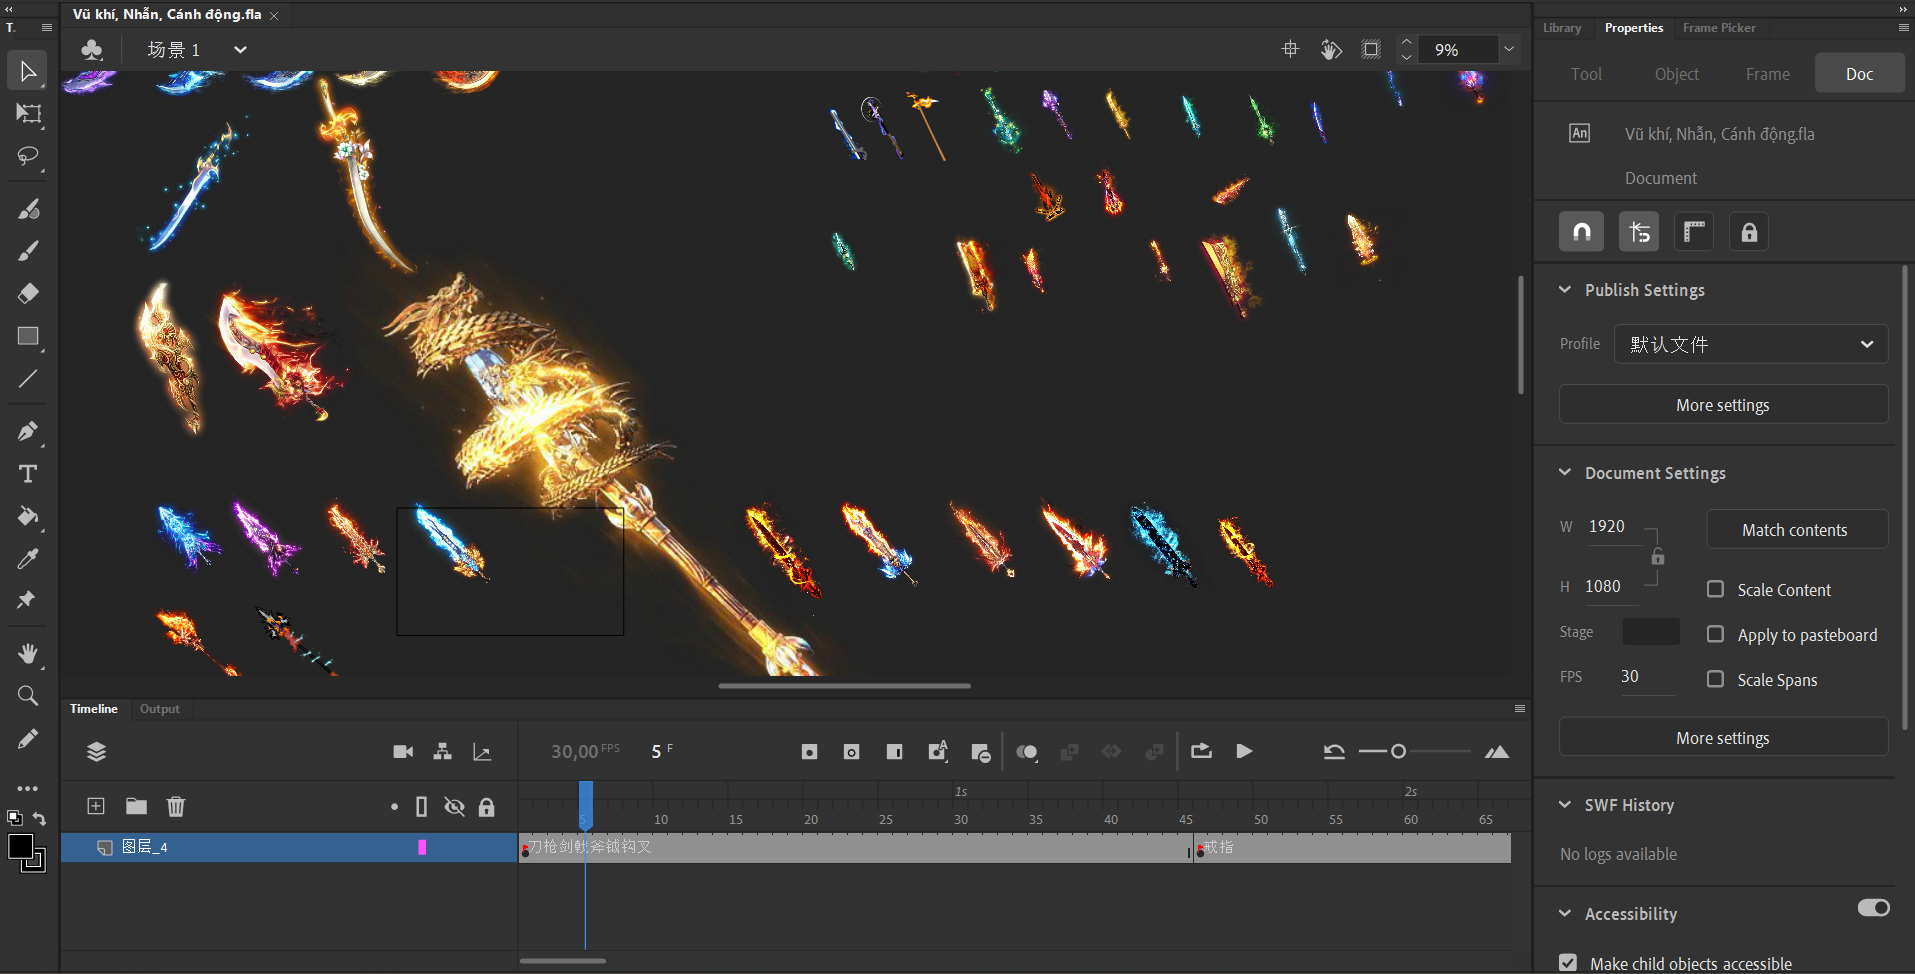
Task: Switch to the Library tab
Action: 1561,28
